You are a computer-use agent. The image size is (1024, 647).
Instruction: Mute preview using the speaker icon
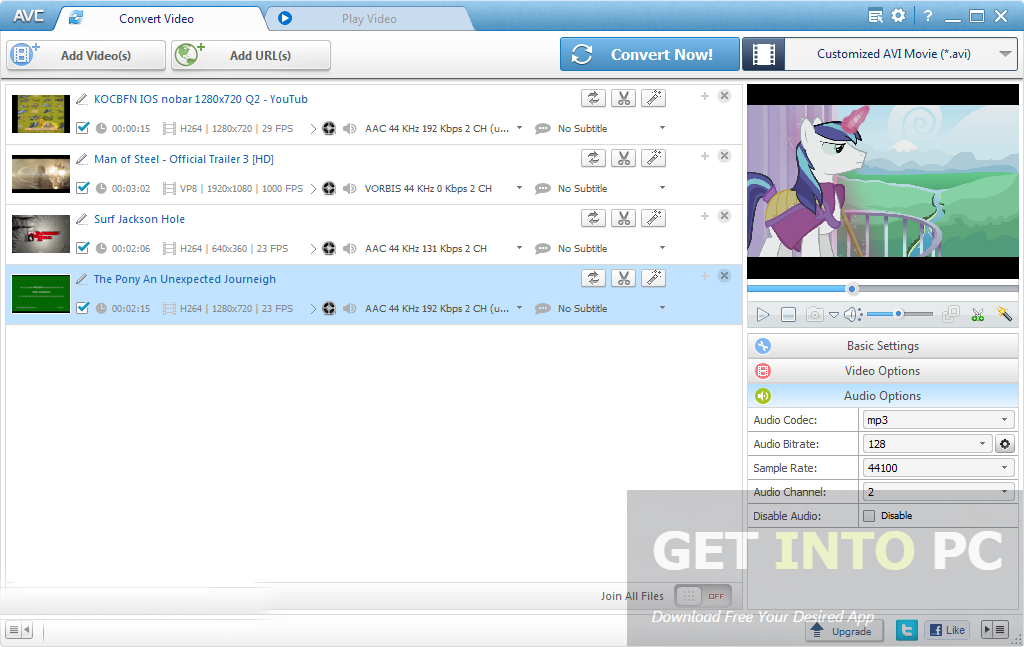[x=852, y=315]
